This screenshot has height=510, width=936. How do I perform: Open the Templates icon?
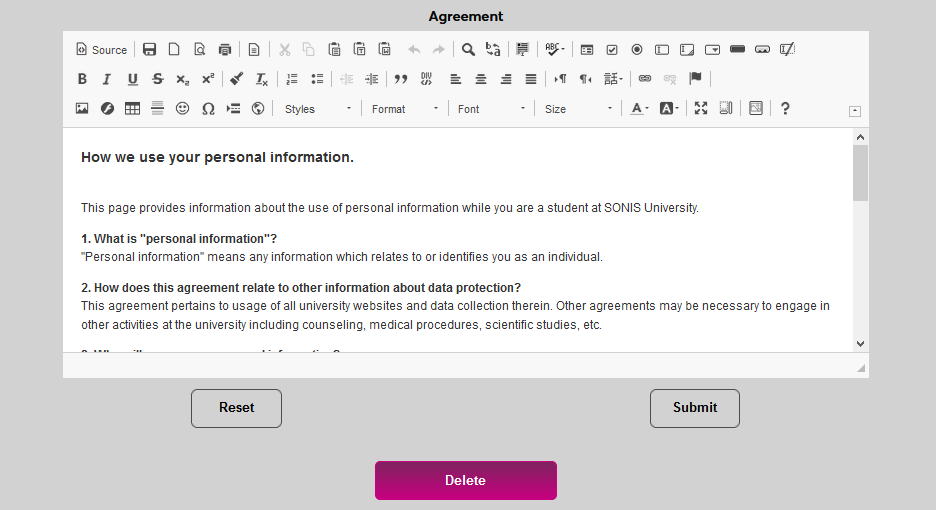[x=254, y=50]
